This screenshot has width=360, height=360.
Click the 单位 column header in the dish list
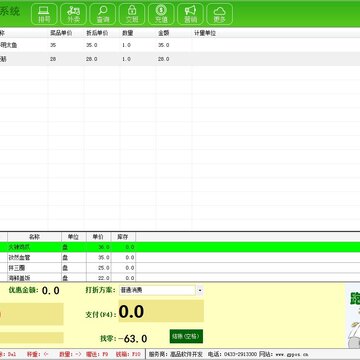[x=74, y=237]
